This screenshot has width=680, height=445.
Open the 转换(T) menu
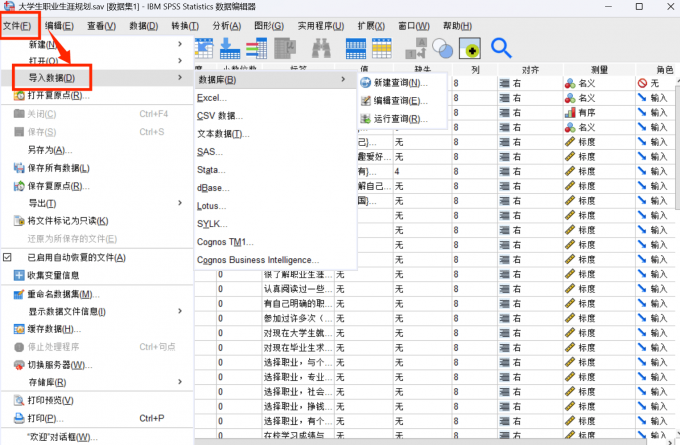[x=185, y=26]
